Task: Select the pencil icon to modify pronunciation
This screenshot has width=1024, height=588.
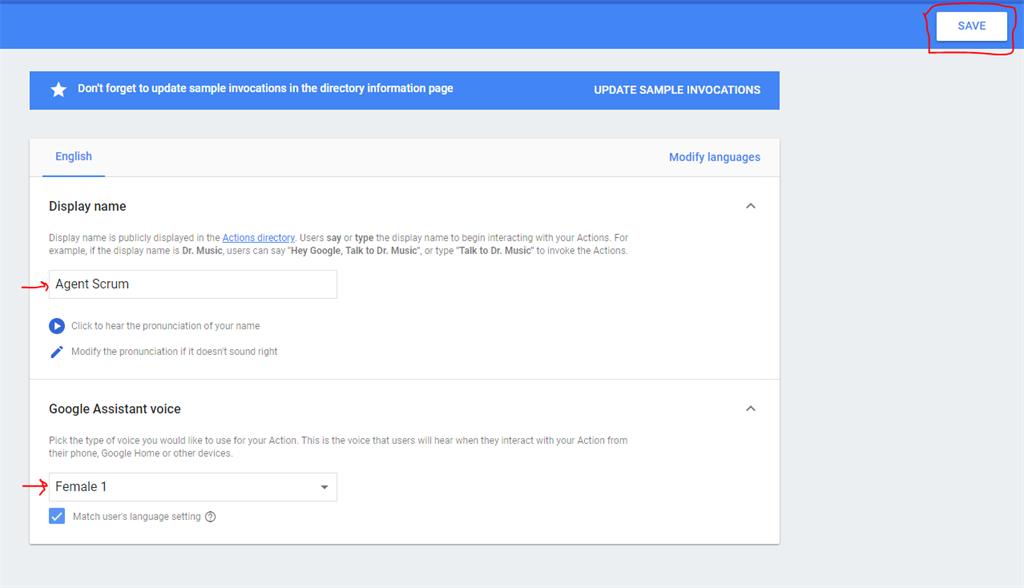Action: tap(57, 351)
